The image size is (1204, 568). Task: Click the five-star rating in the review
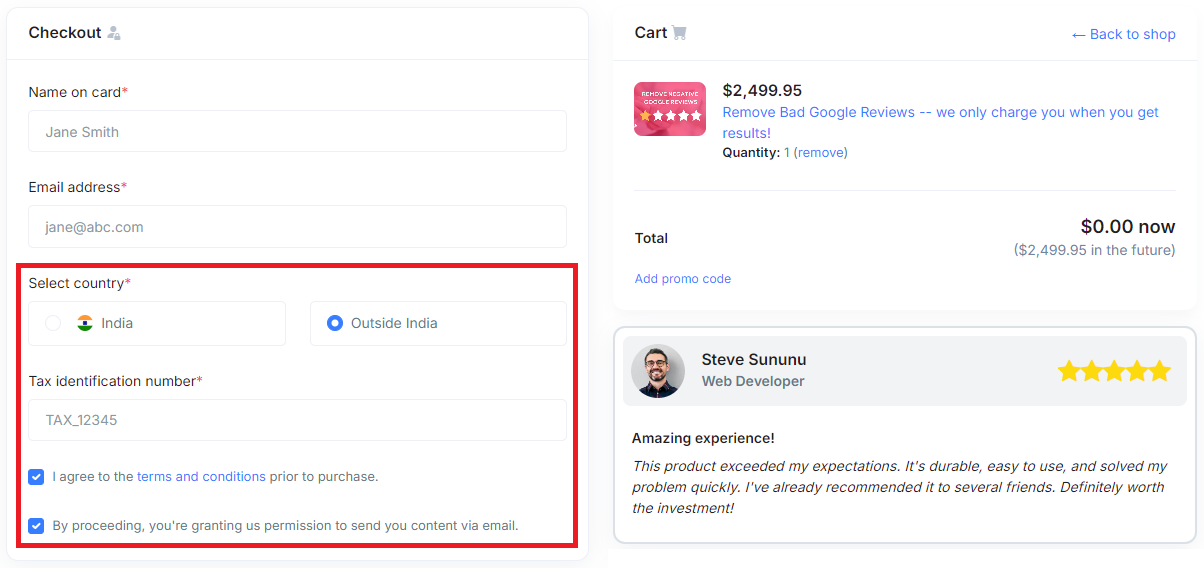pos(1114,371)
